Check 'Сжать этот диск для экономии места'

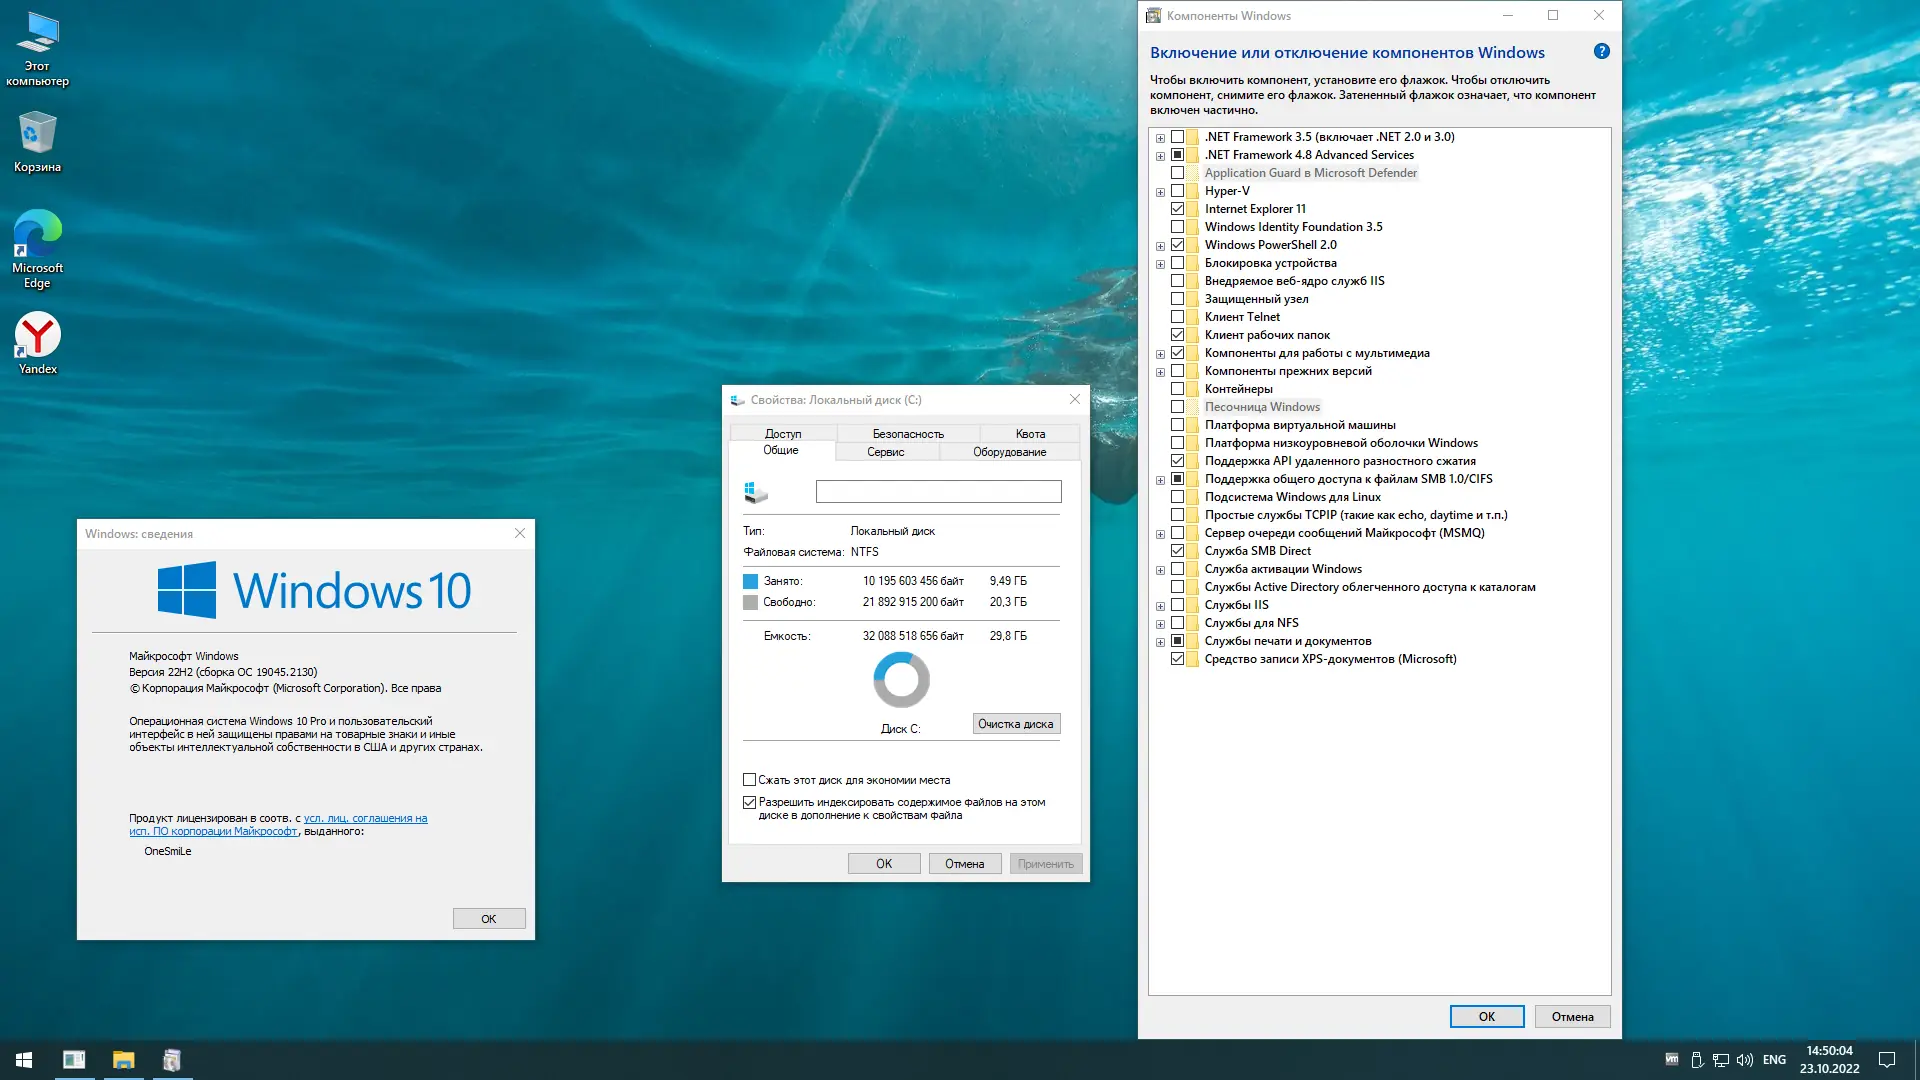coord(749,780)
